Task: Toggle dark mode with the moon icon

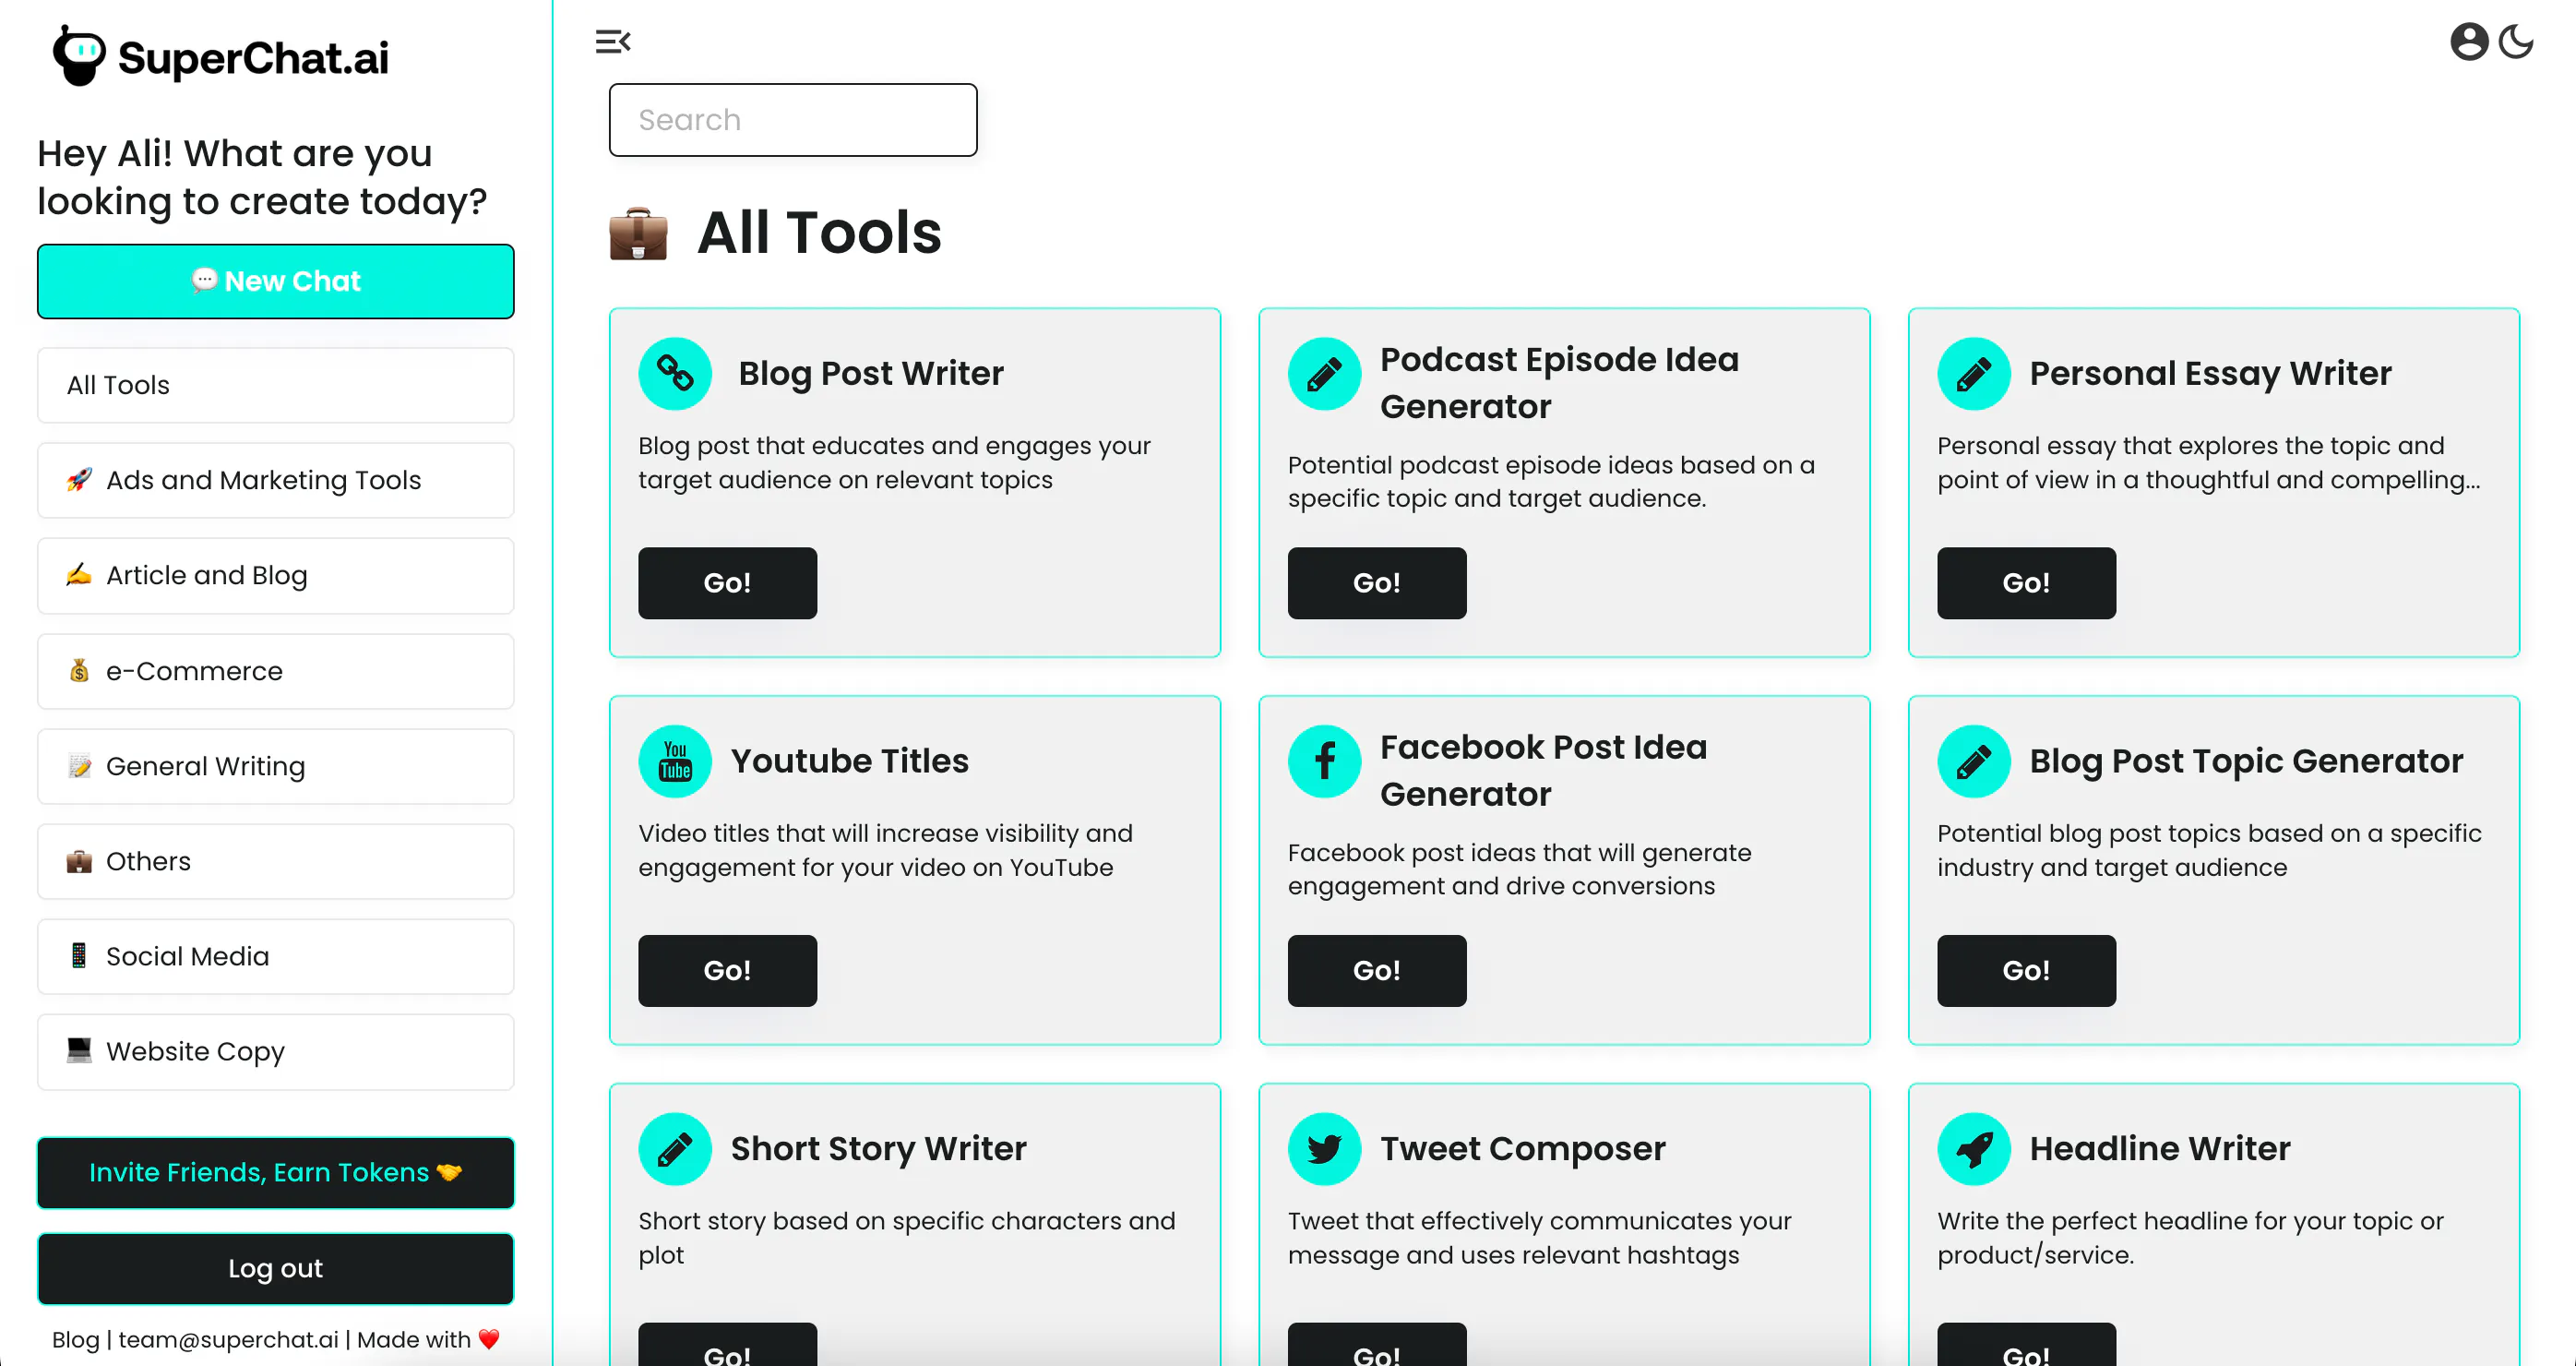Action: tap(2516, 42)
